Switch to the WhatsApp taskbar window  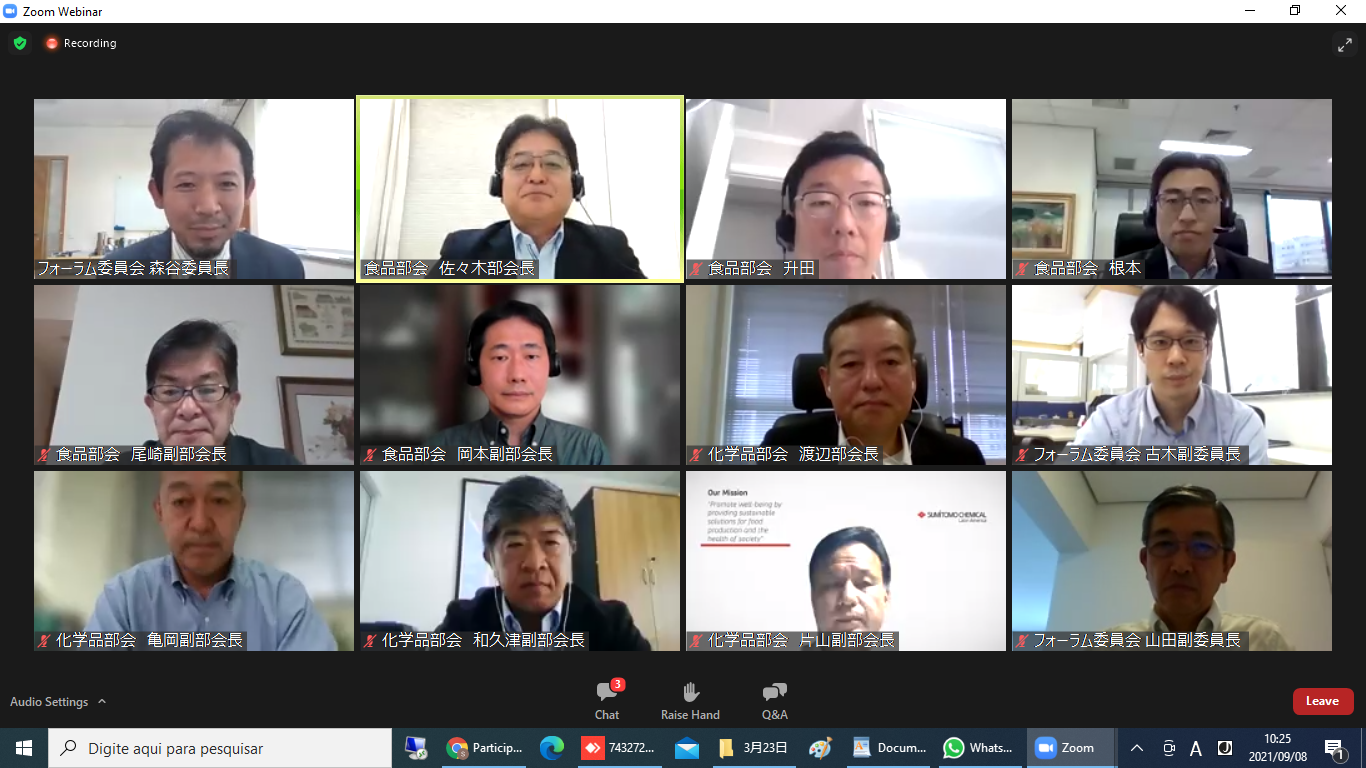click(979, 748)
